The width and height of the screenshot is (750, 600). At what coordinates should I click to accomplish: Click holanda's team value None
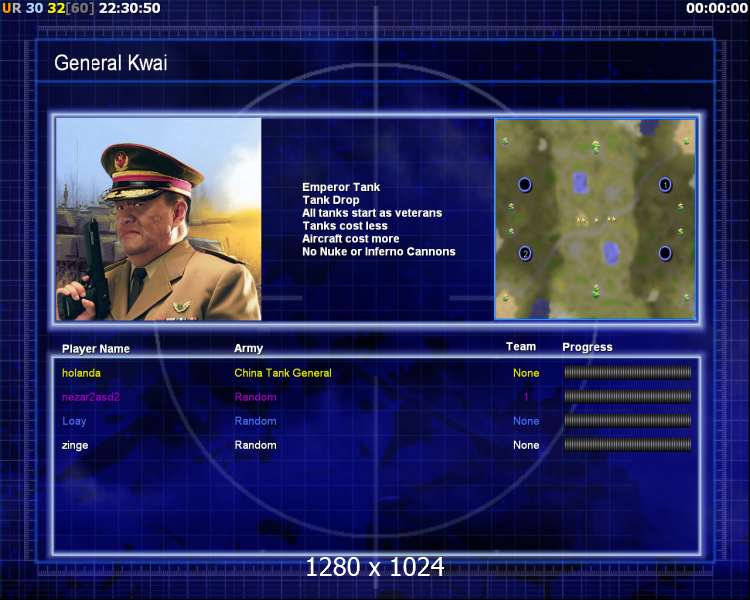coord(526,373)
